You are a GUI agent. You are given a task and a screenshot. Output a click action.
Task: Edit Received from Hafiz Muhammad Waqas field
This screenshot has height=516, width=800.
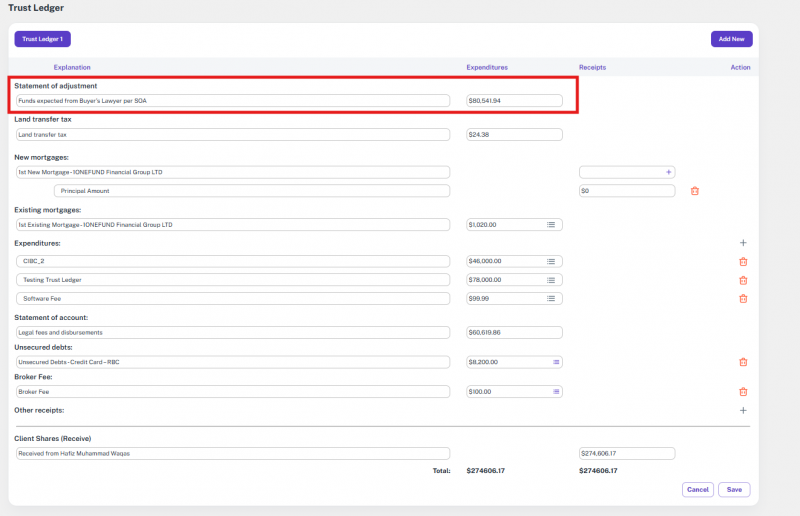(232, 454)
